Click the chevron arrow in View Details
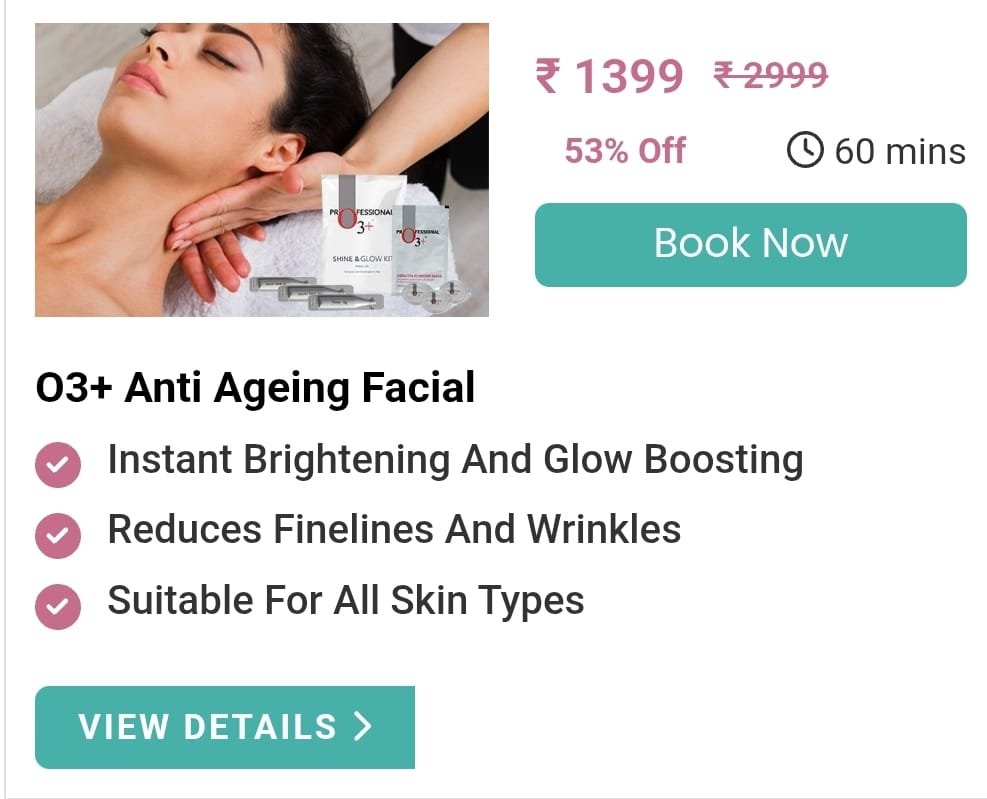Image resolution: width=987 pixels, height=799 pixels. (x=363, y=726)
